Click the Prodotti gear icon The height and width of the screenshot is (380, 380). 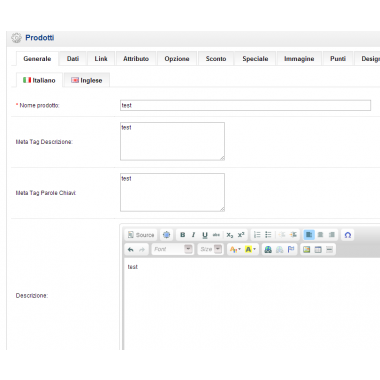[16, 38]
